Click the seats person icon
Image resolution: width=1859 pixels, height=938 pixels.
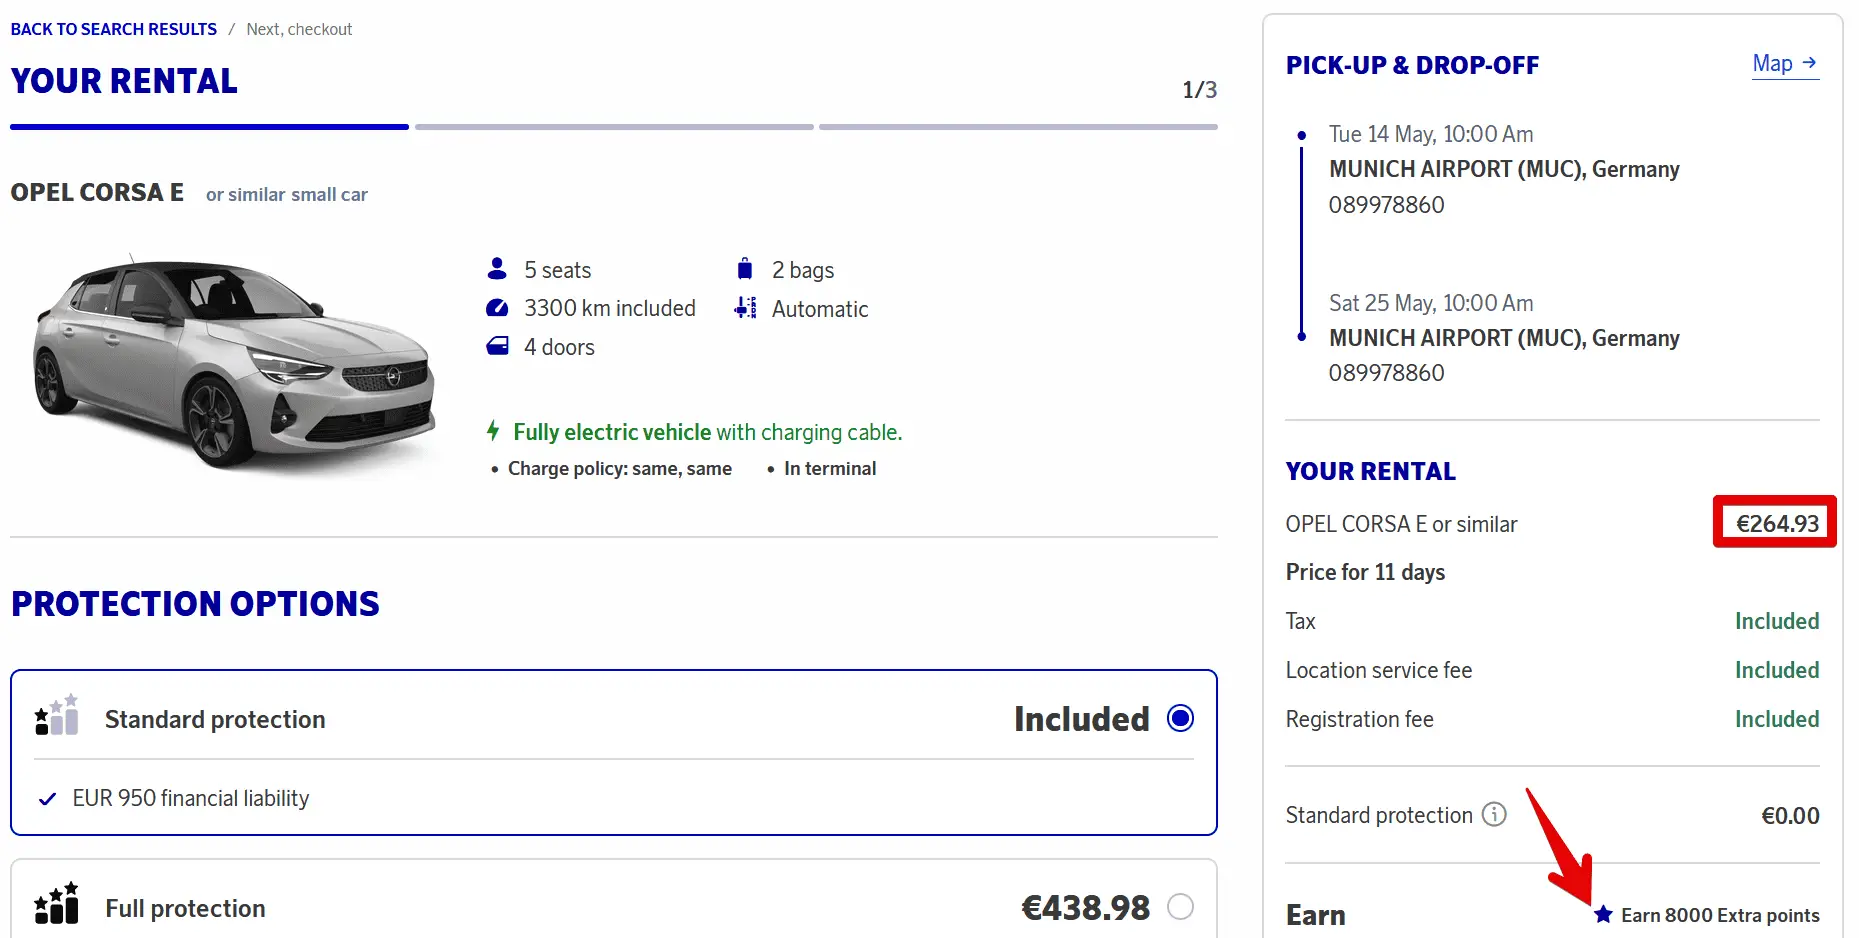[x=497, y=269]
